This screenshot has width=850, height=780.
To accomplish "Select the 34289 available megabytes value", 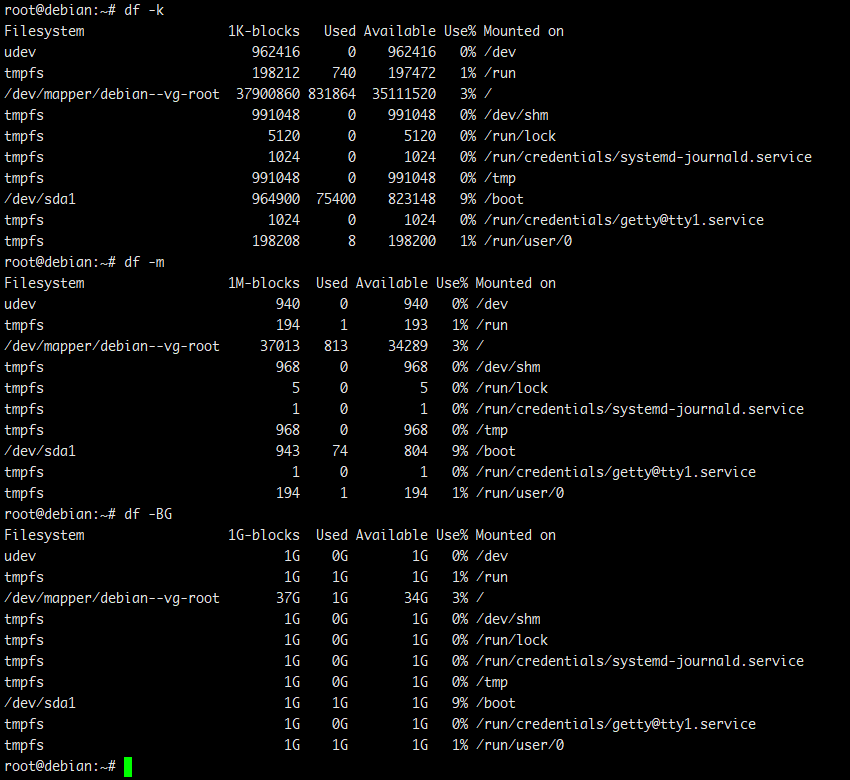I will click(x=408, y=346).
